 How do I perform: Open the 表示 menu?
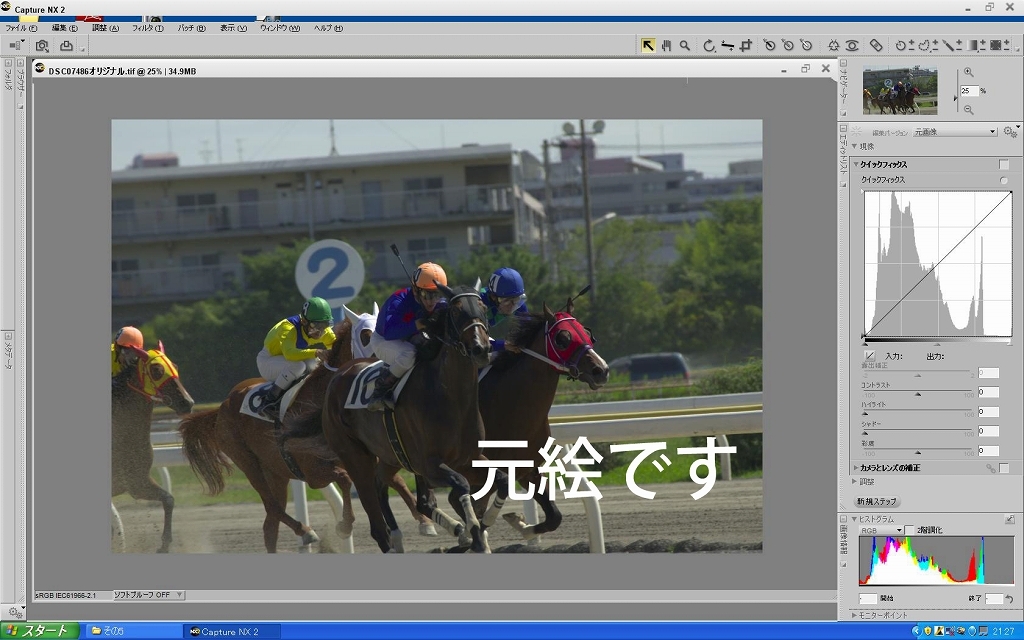coord(232,28)
